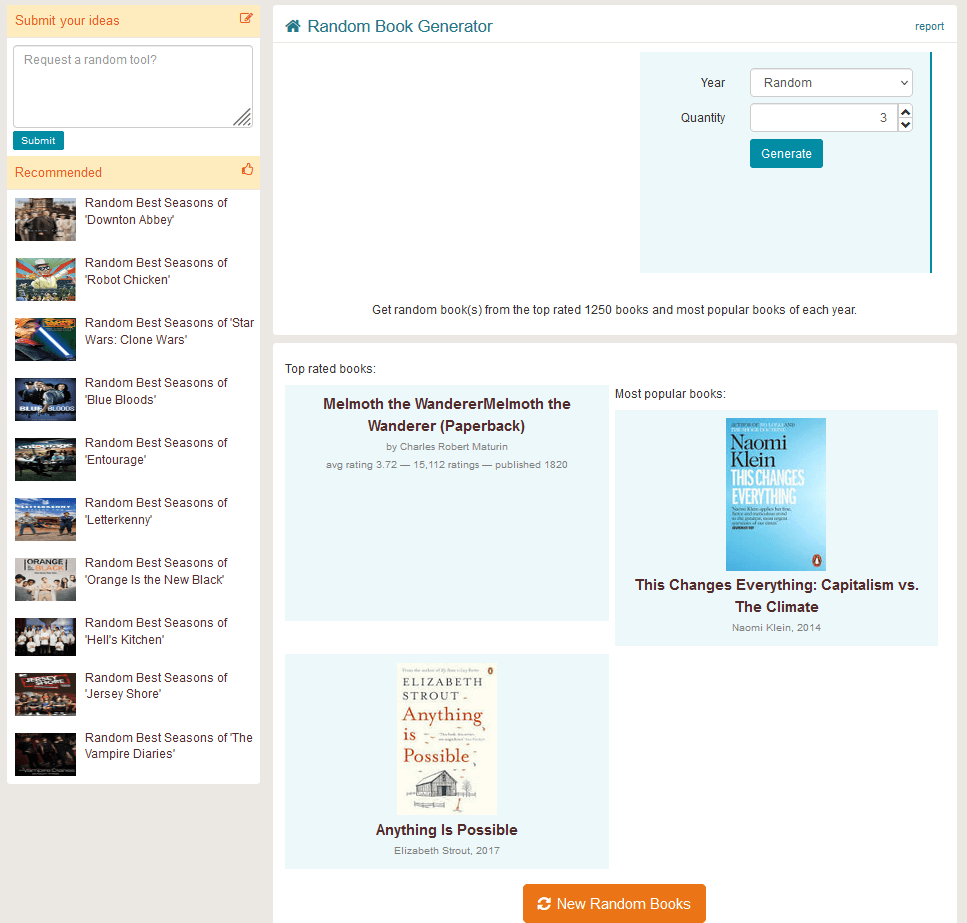
Task: Click the 'This Changes Everything: Capitalism vs. The Climate' title
Action: [776, 596]
